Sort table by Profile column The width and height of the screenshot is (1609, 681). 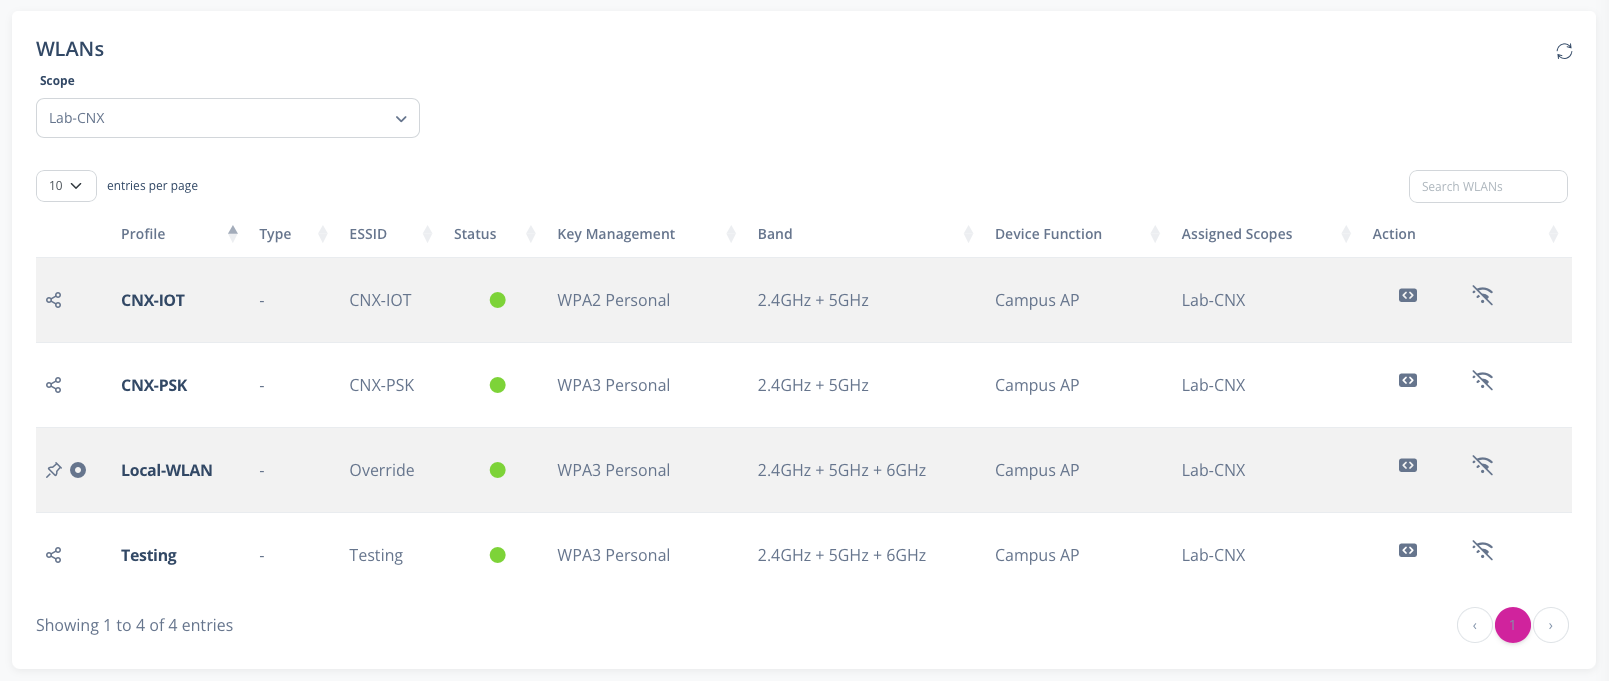tap(144, 234)
